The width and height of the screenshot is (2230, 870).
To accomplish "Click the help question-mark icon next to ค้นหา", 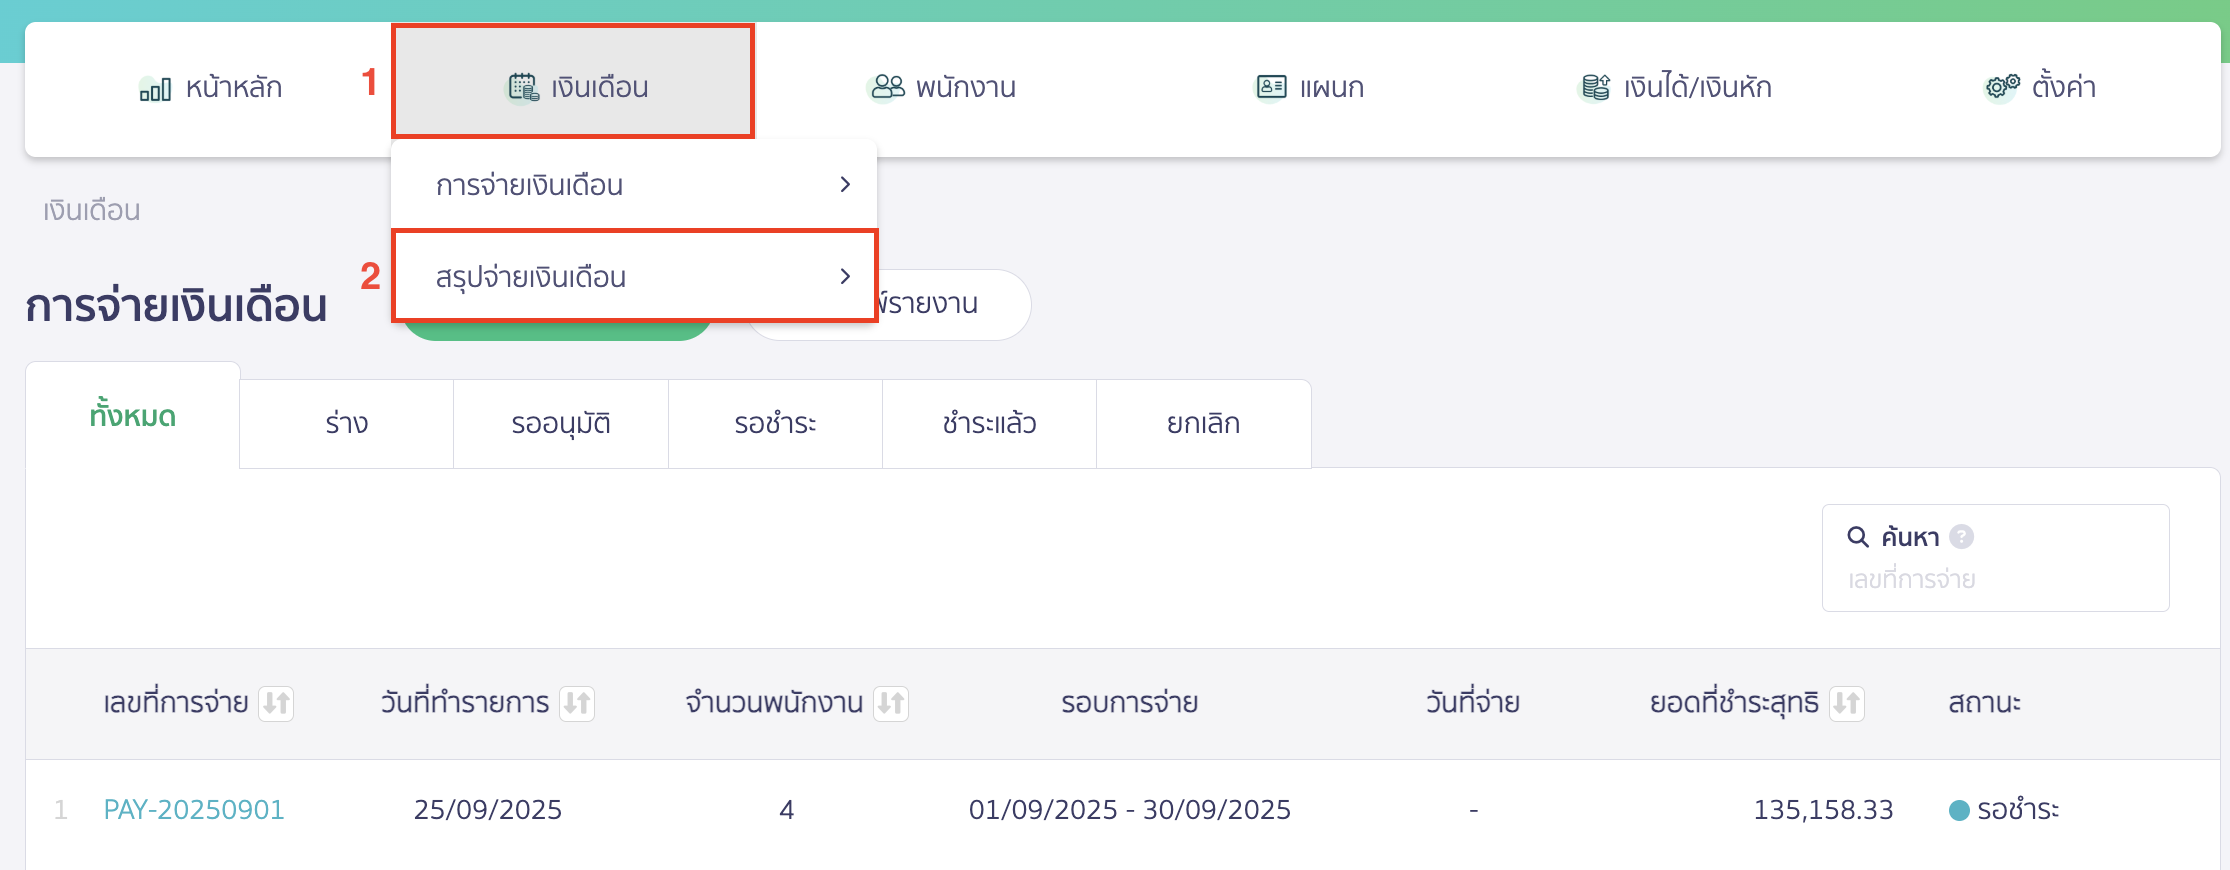I will coord(1963,536).
